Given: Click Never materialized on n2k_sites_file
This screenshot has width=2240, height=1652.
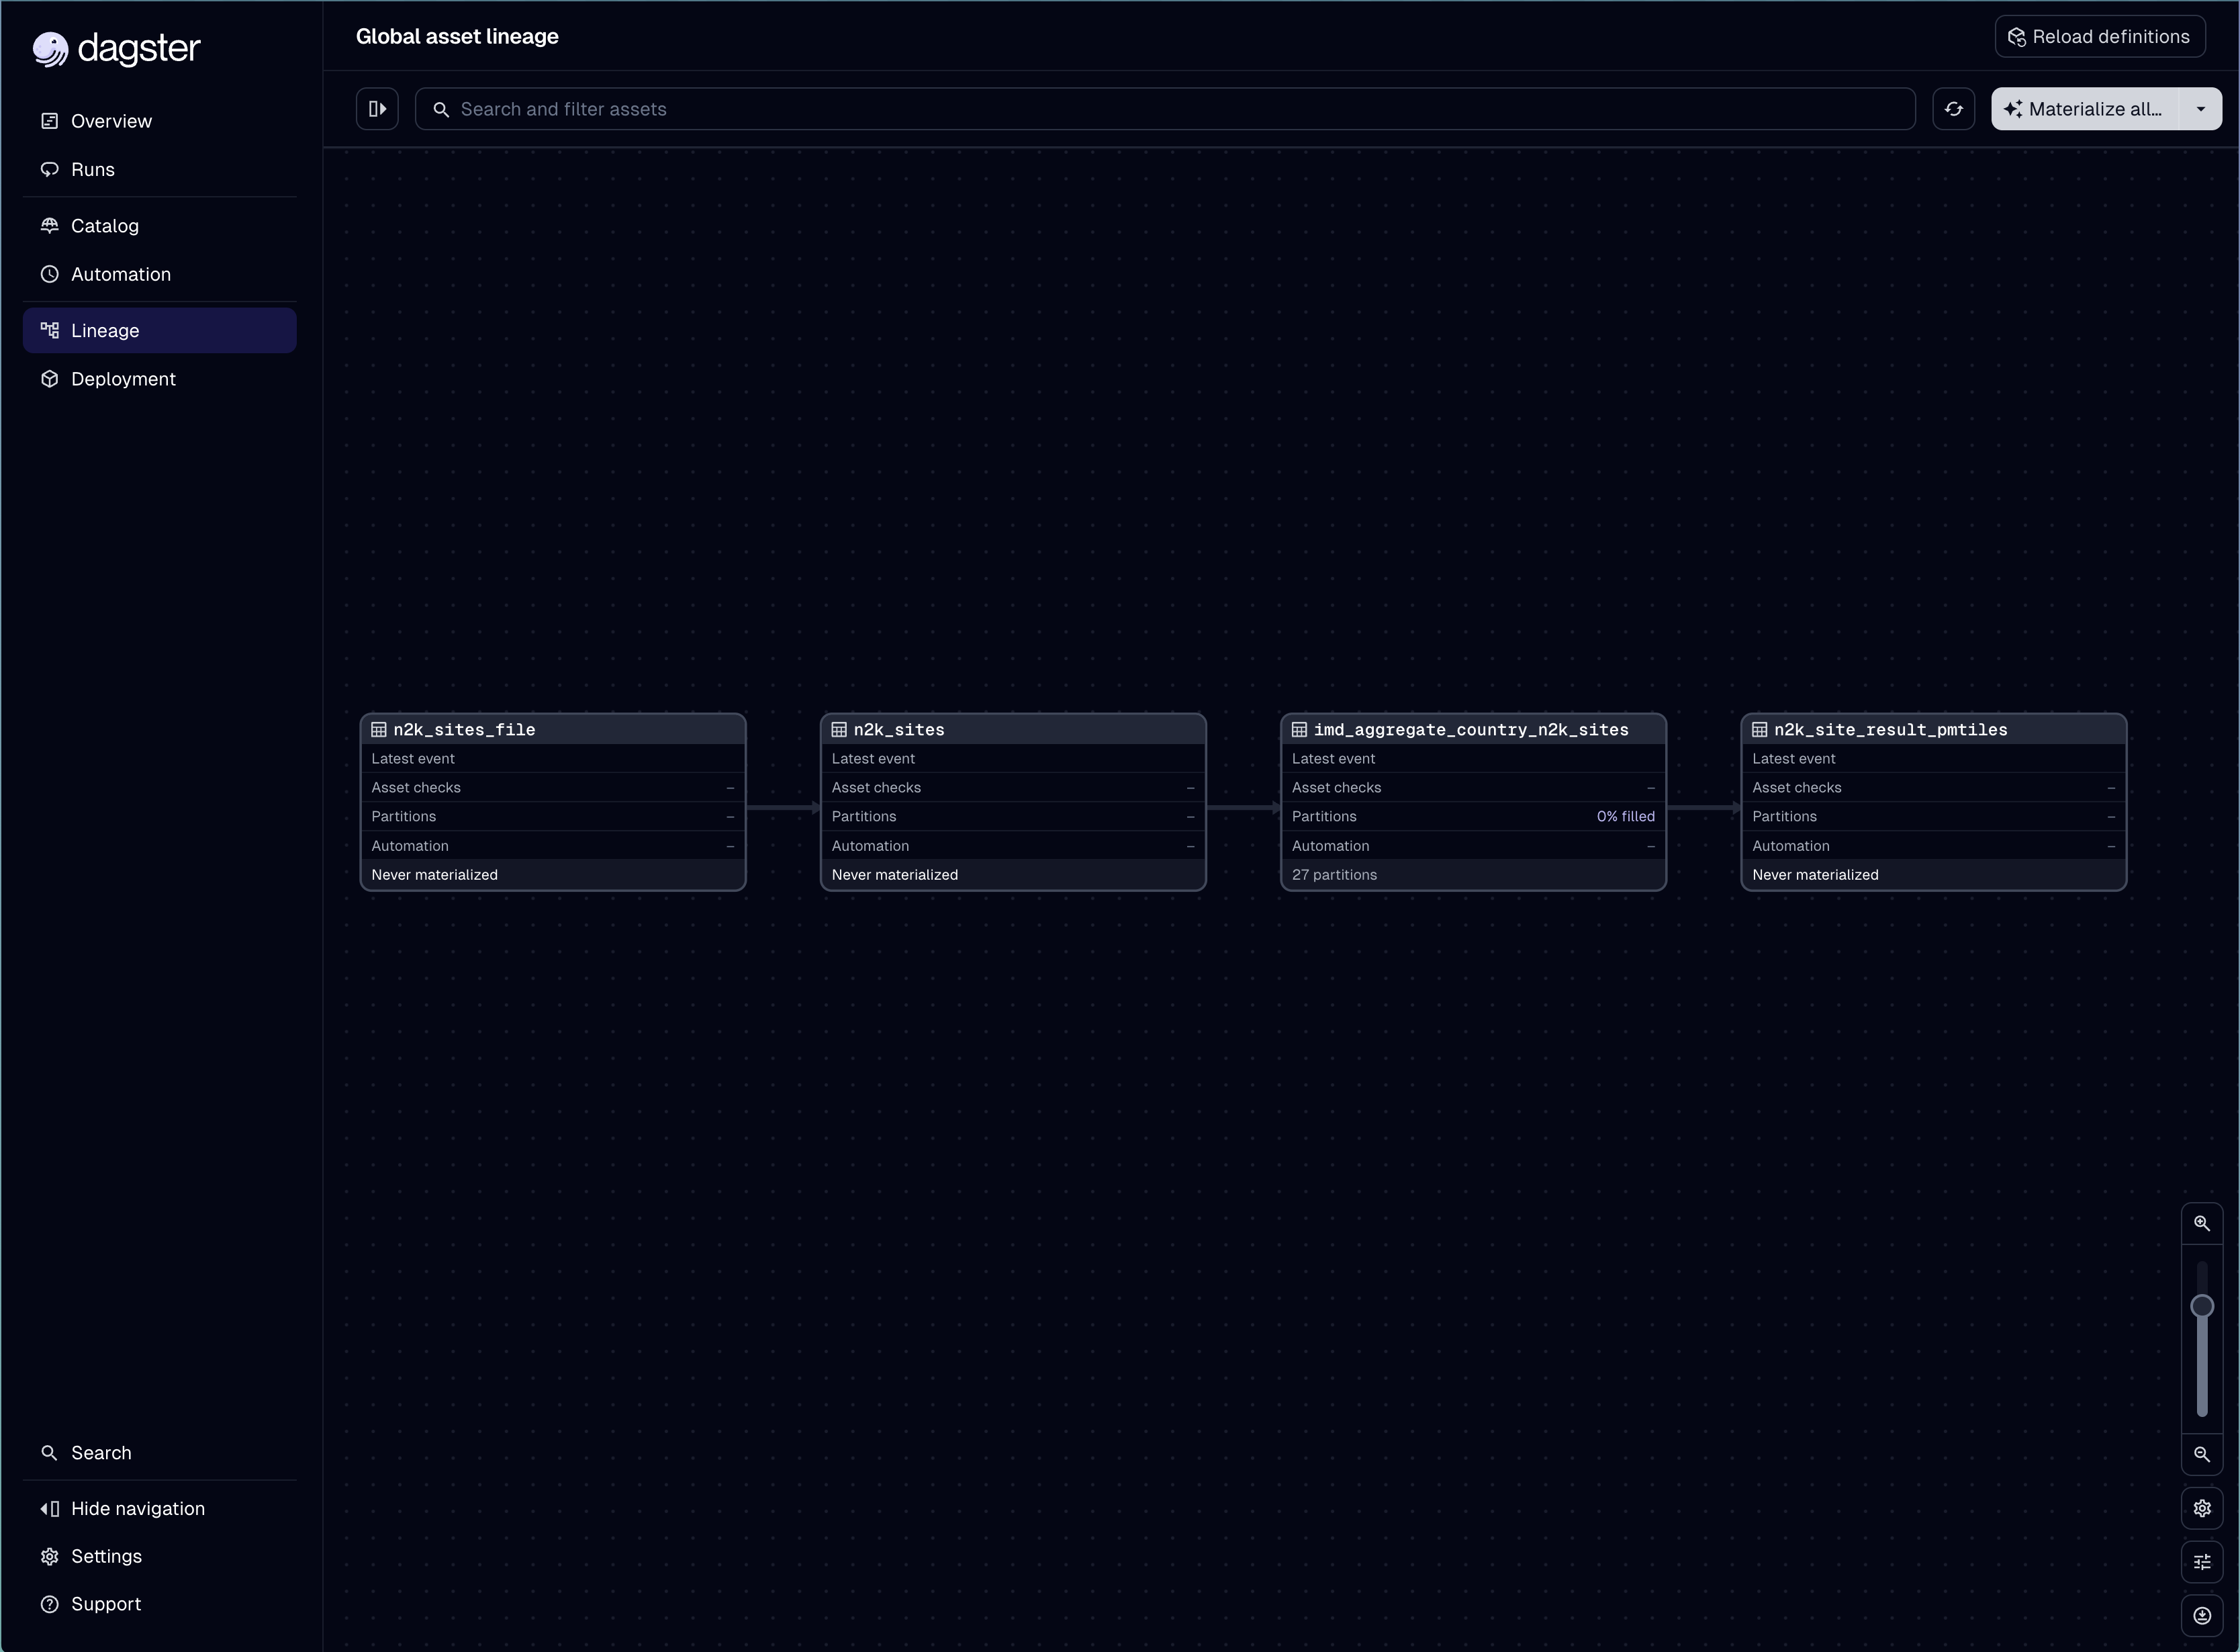Looking at the screenshot, I should pyautogui.click(x=434, y=875).
